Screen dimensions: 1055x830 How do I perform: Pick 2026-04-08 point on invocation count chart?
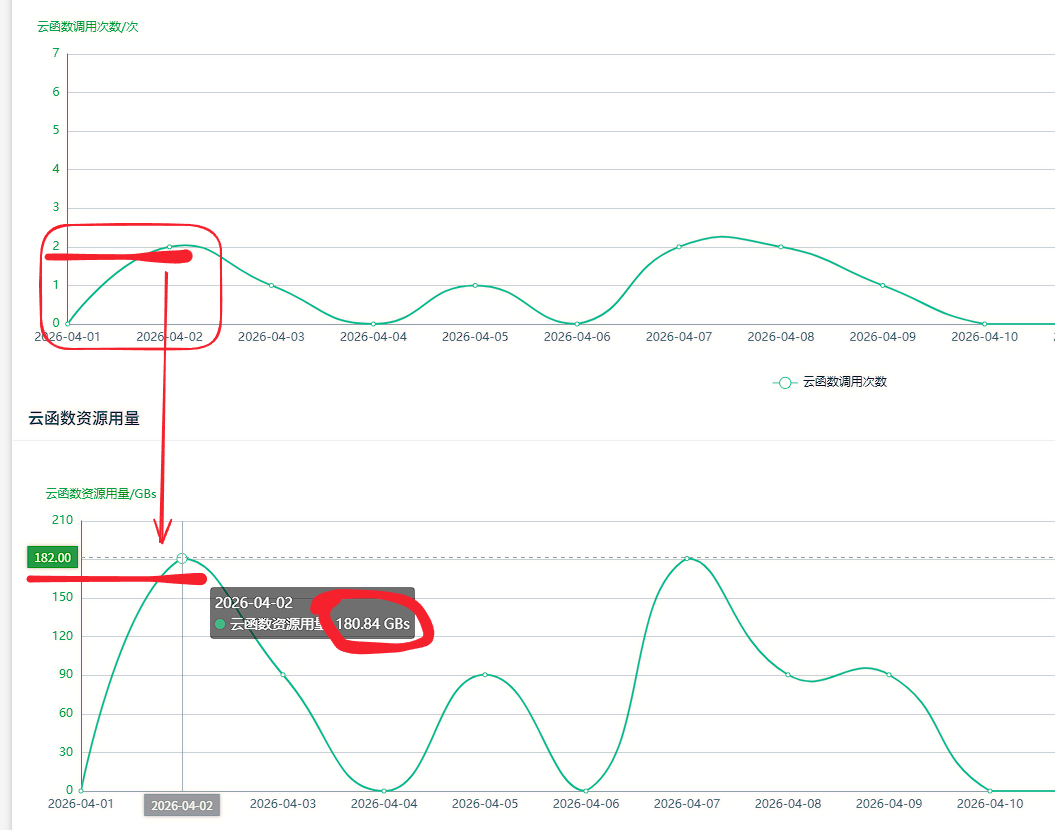pyautogui.click(x=781, y=247)
